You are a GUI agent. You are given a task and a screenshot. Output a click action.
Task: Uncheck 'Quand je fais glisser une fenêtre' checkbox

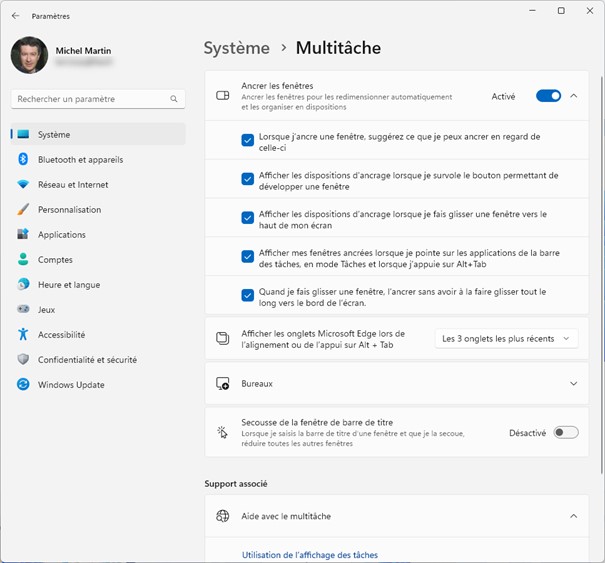pos(247,295)
